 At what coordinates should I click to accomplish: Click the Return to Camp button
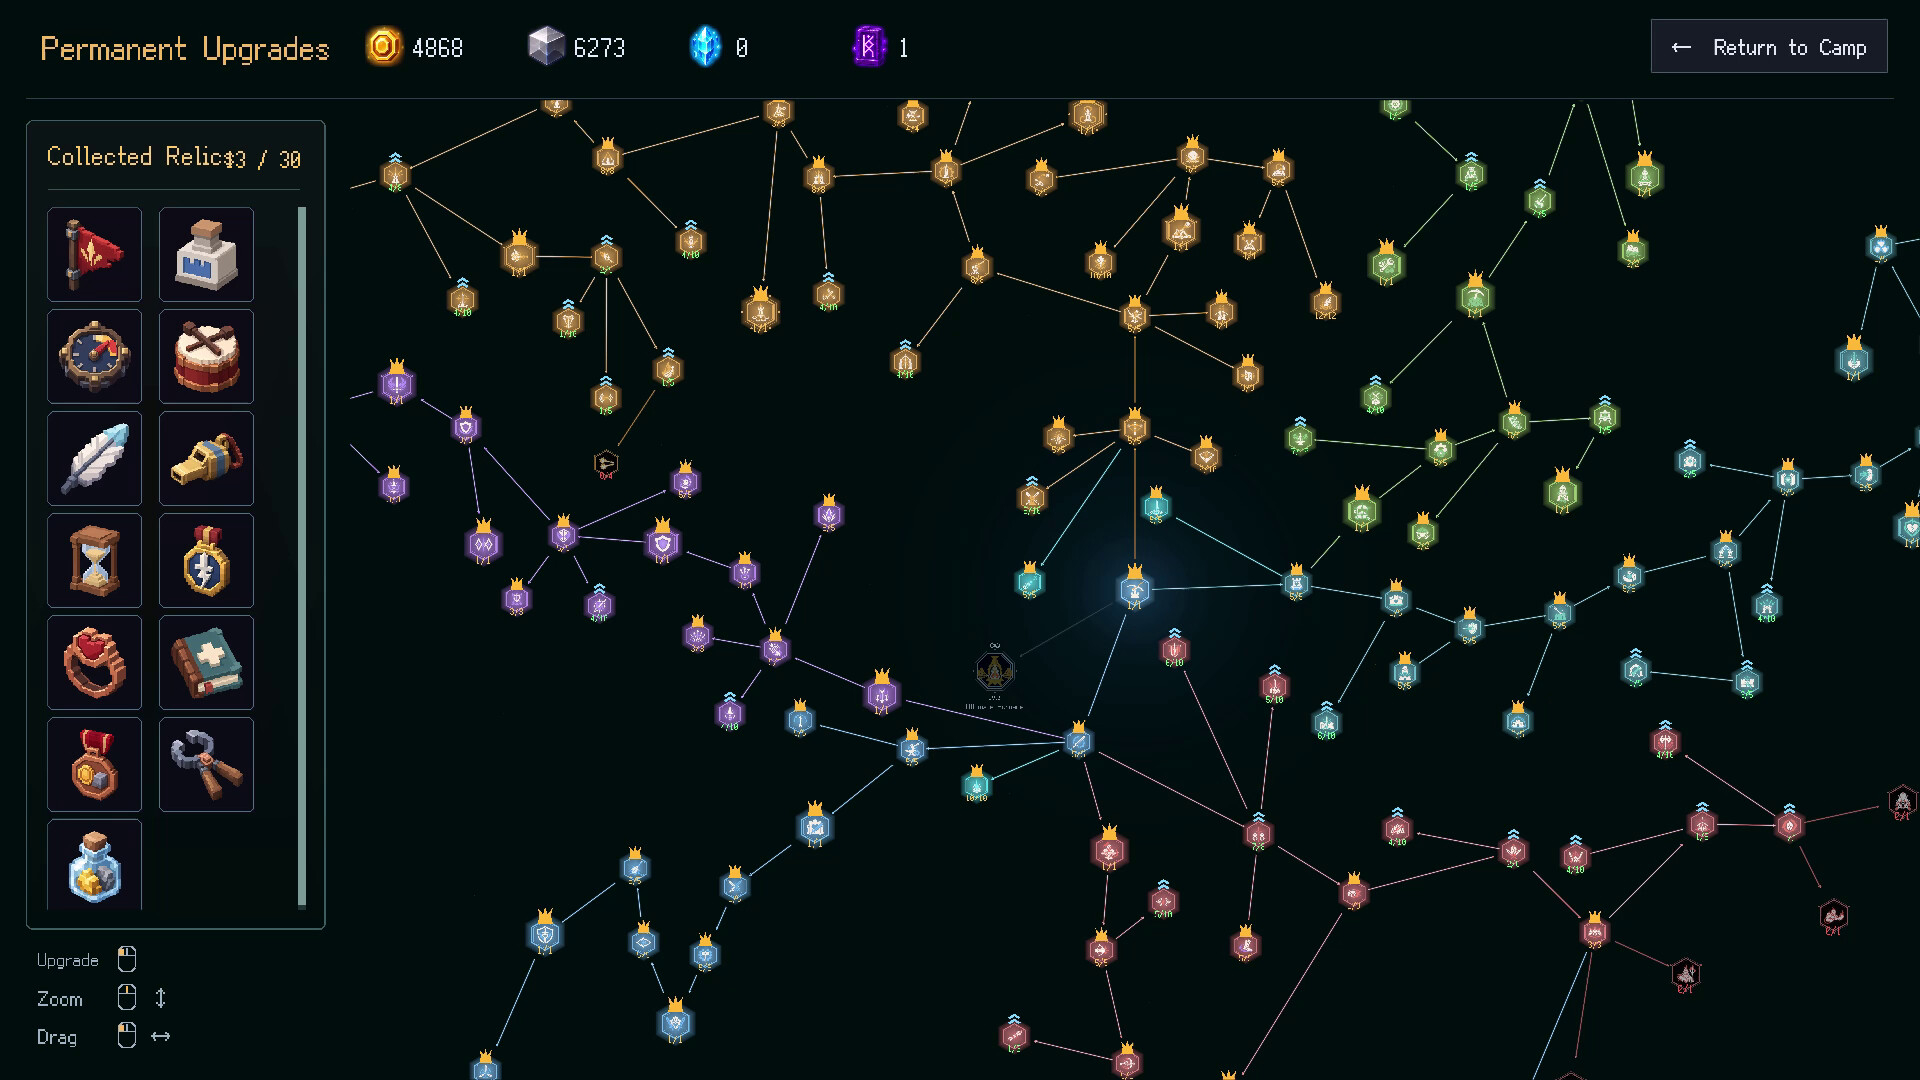click(1768, 47)
